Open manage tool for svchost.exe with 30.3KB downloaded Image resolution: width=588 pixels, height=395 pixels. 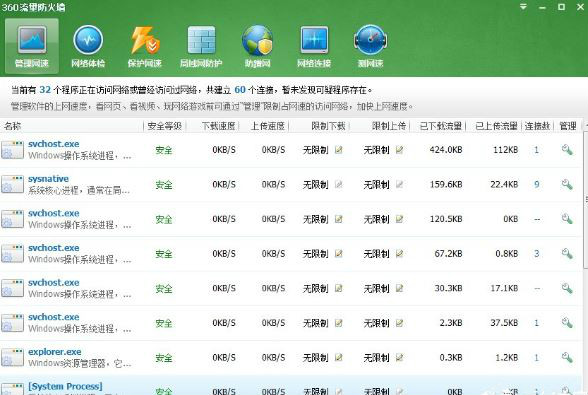567,288
